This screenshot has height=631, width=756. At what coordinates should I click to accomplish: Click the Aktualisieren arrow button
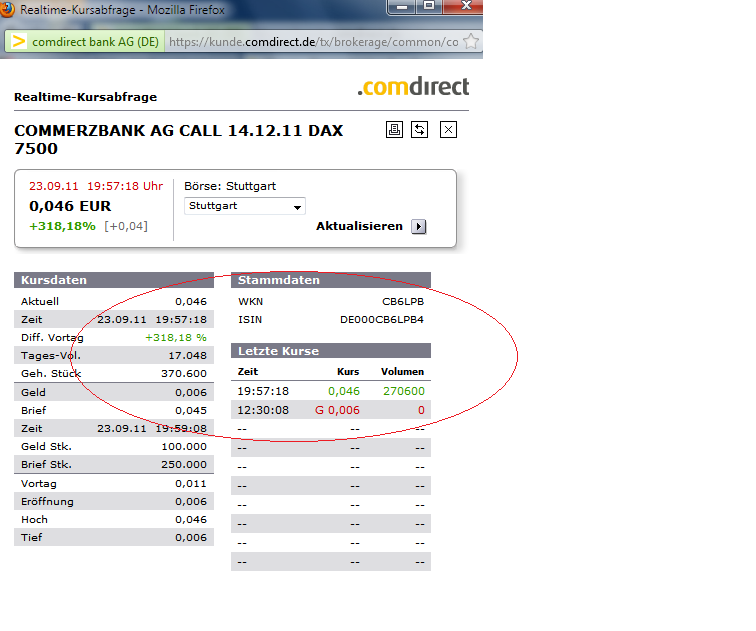418,227
